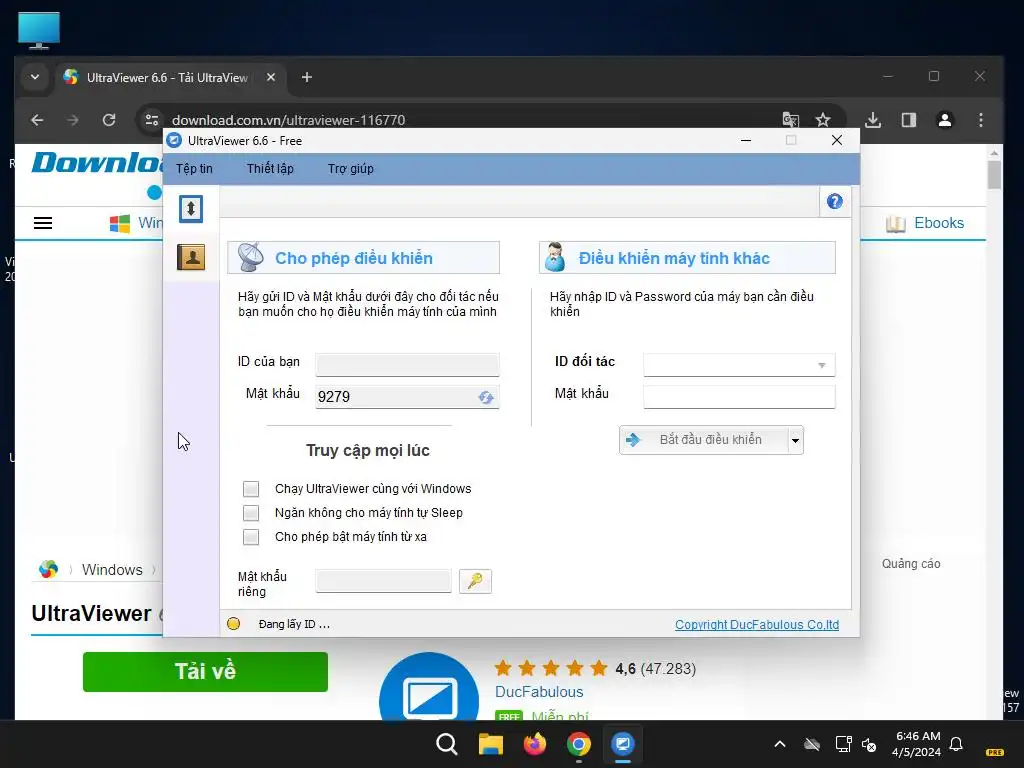
Task: Click the key icon to set private password
Action: 475,581
